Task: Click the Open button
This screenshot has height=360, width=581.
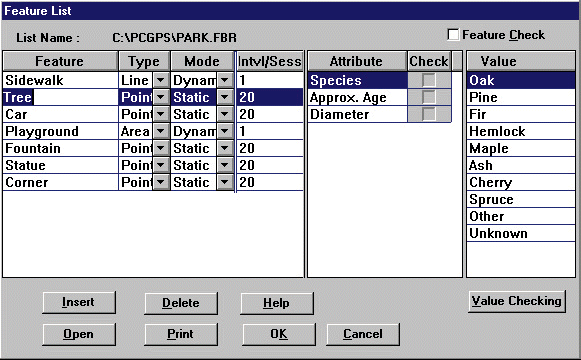Action: (x=79, y=334)
